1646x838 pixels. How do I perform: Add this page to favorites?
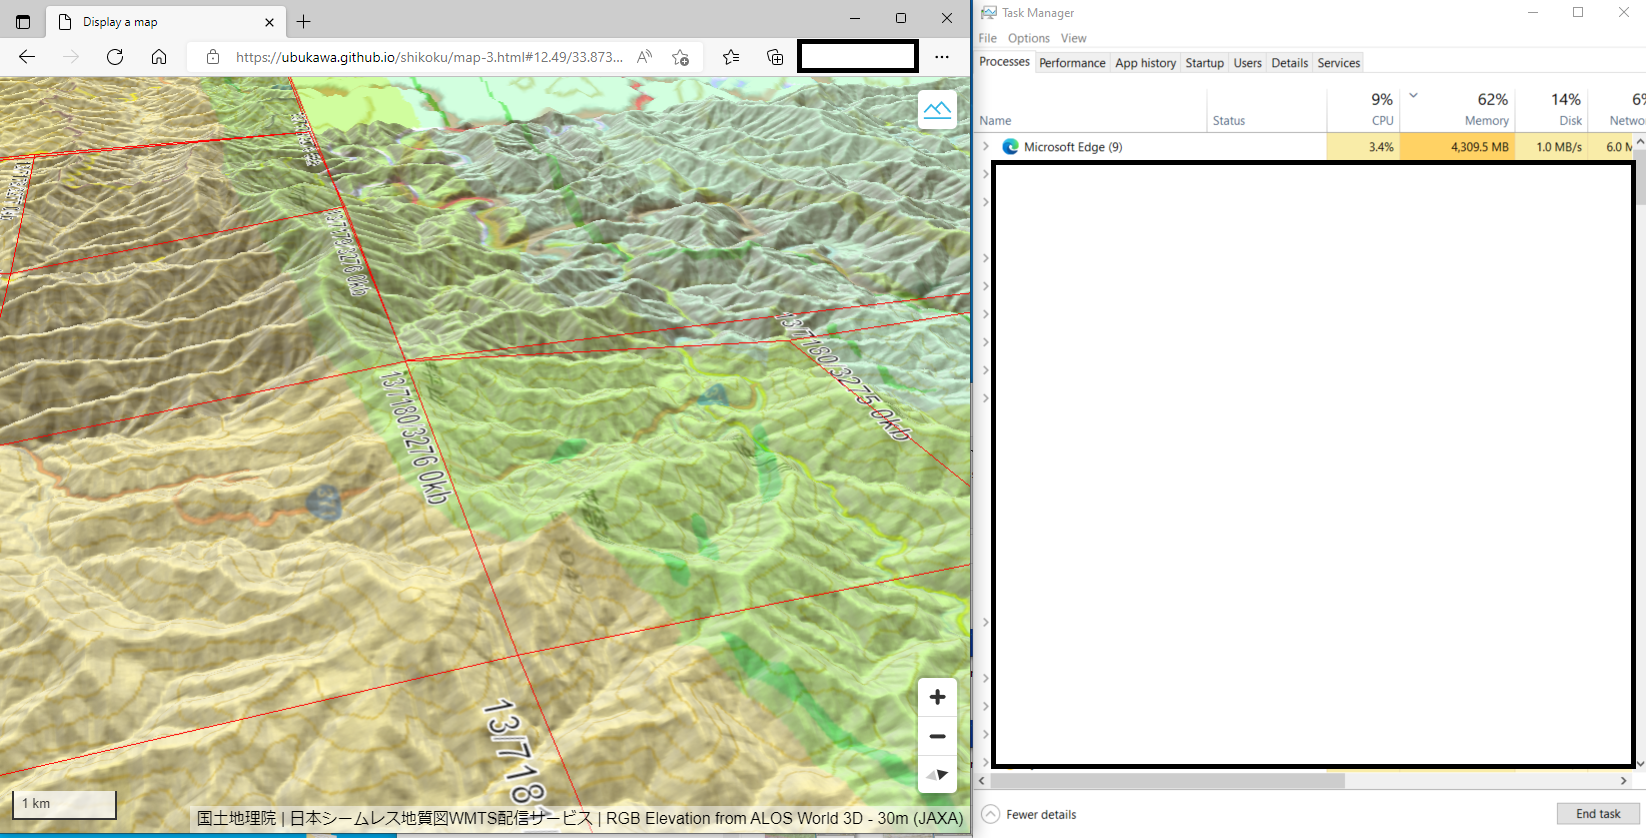681,57
